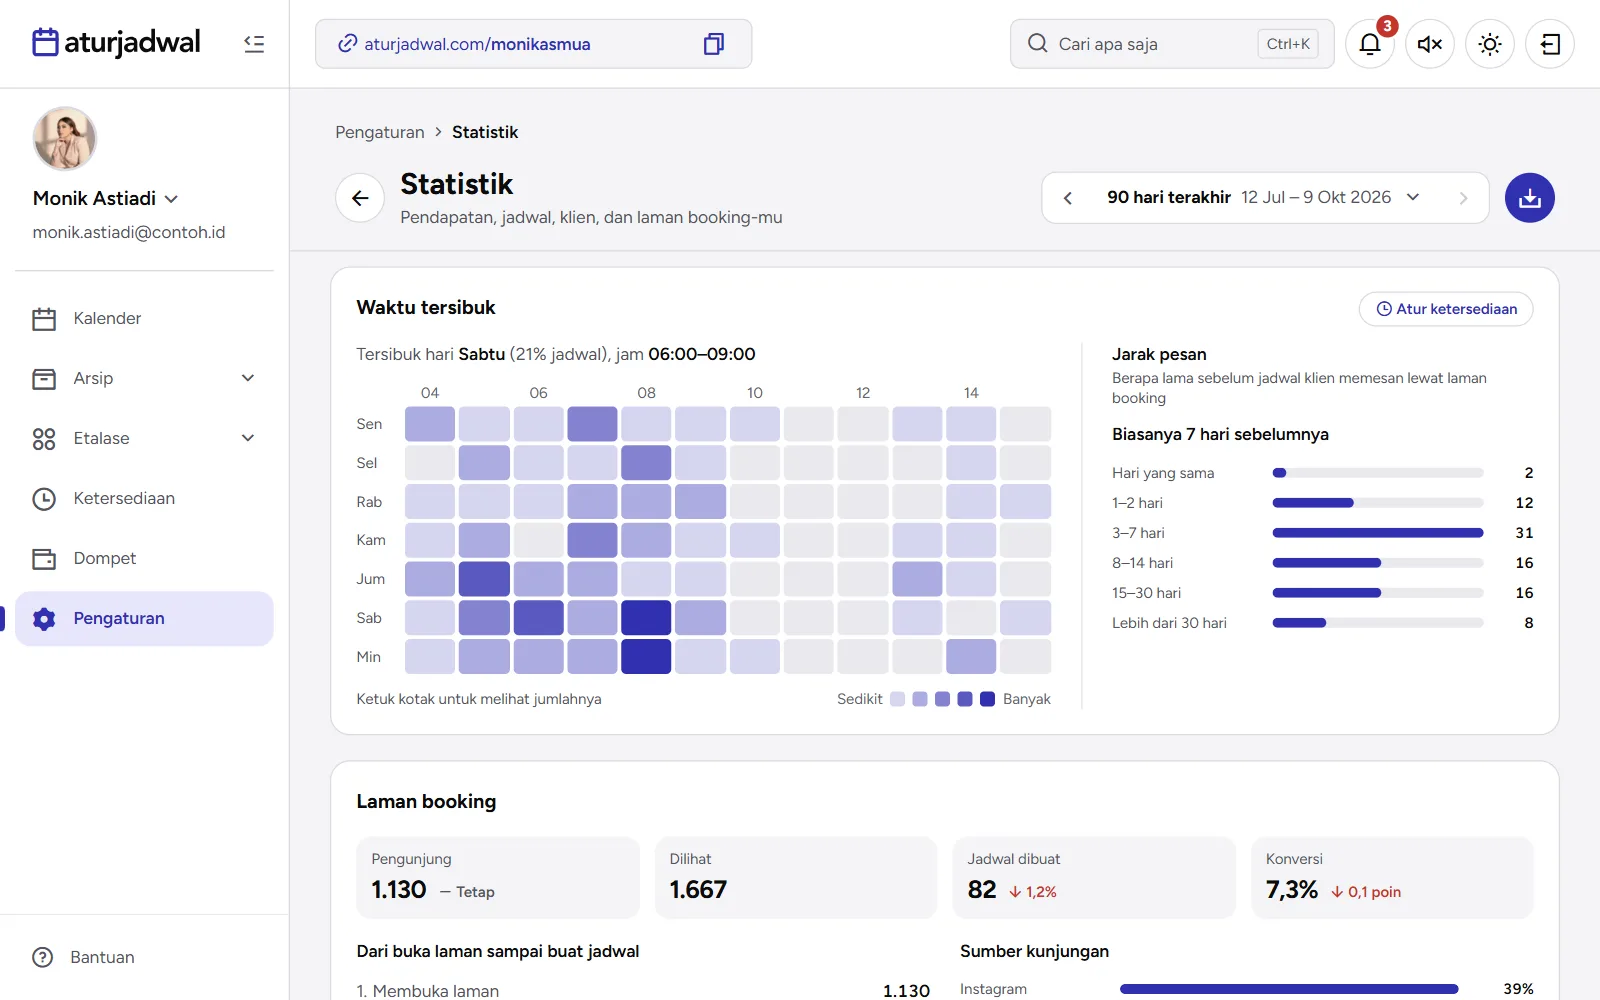Click the 3–7 hari bar
Image resolution: width=1600 pixels, height=1000 pixels.
[x=1378, y=533]
